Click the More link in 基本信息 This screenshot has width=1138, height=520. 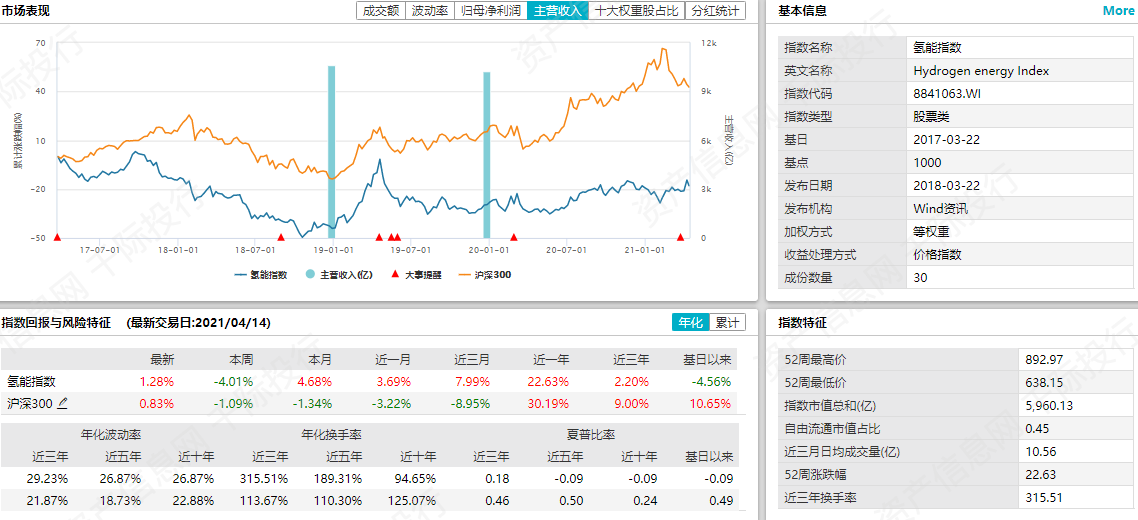tap(1118, 11)
